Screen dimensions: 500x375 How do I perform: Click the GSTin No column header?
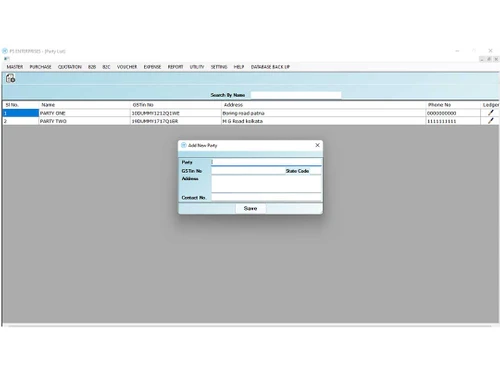tap(175, 105)
